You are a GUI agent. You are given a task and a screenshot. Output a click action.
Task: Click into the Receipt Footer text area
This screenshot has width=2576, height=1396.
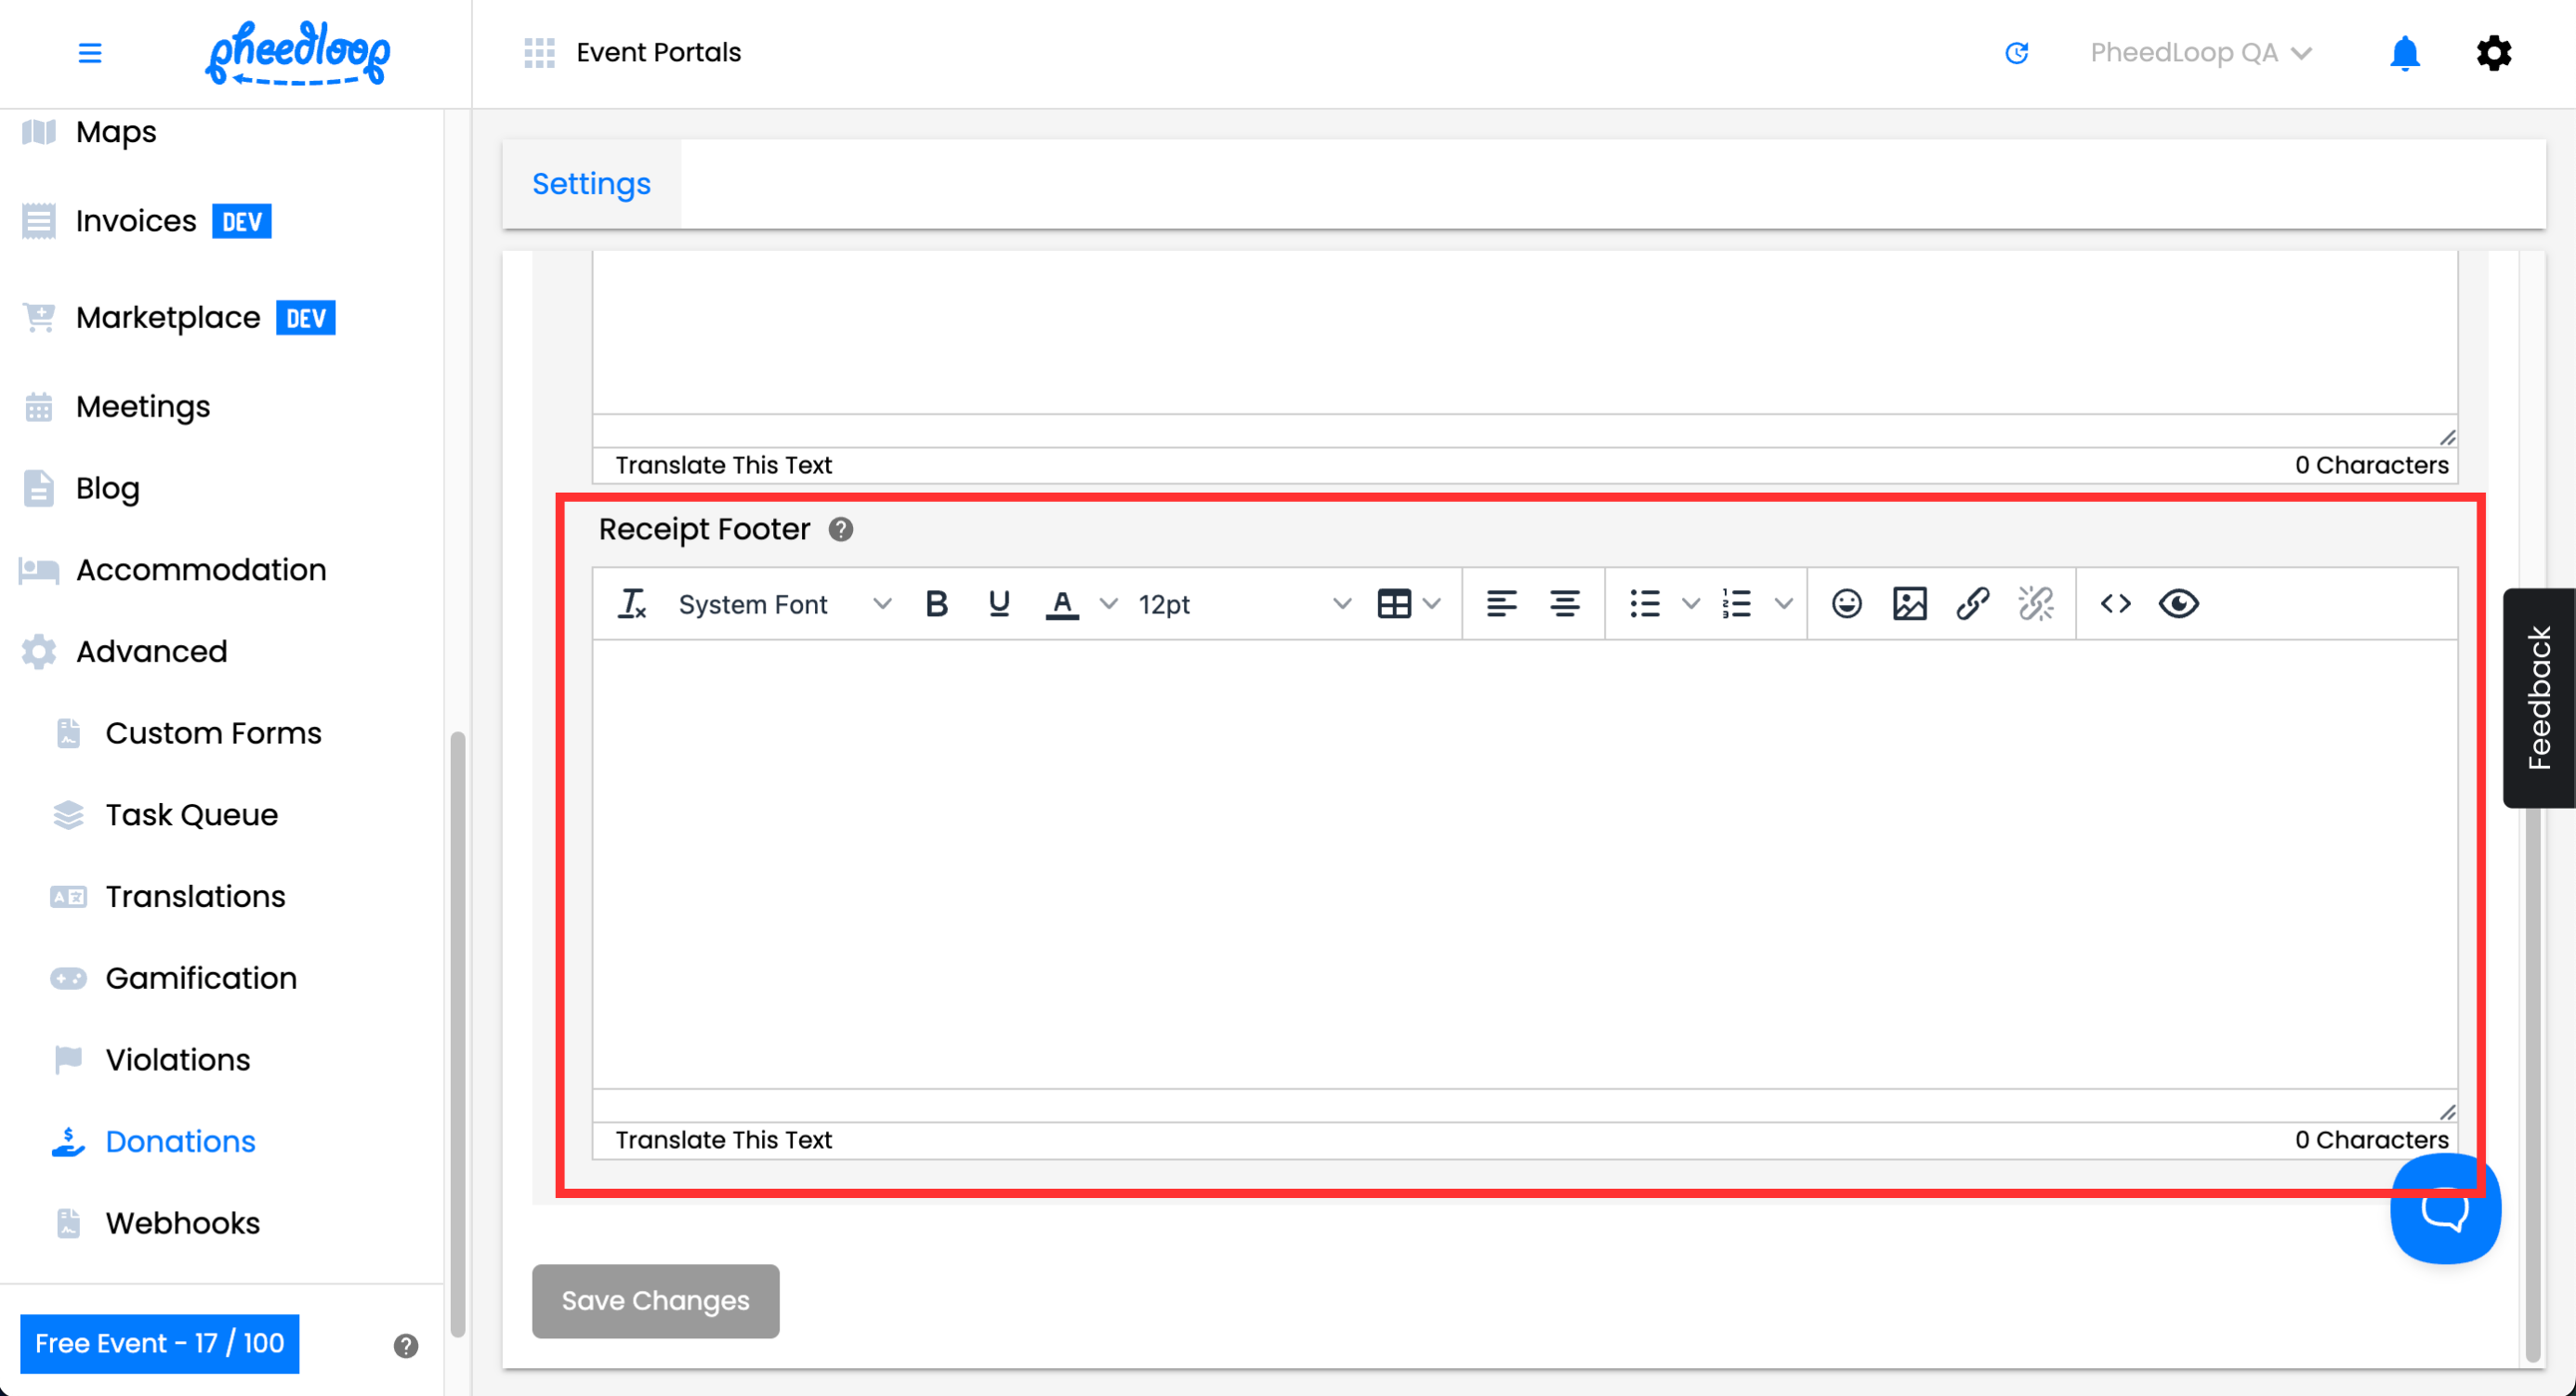tap(1524, 864)
